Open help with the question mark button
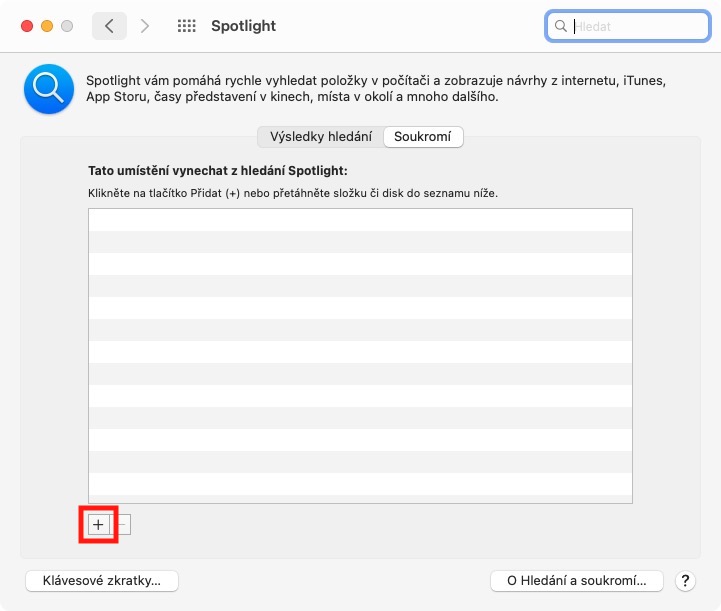Image resolution: width=721 pixels, height=611 pixels. 686,581
